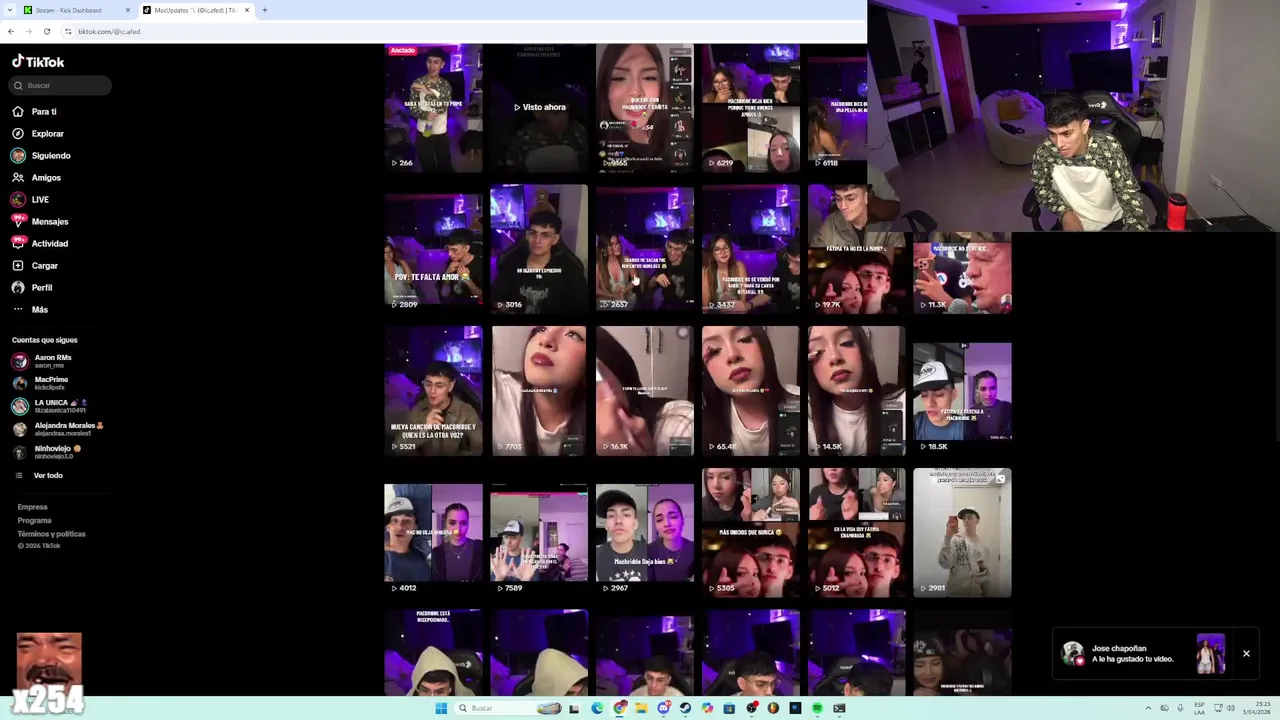View site information icon in address bar
This screenshot has width=1280, height=720.
point(68,31)
